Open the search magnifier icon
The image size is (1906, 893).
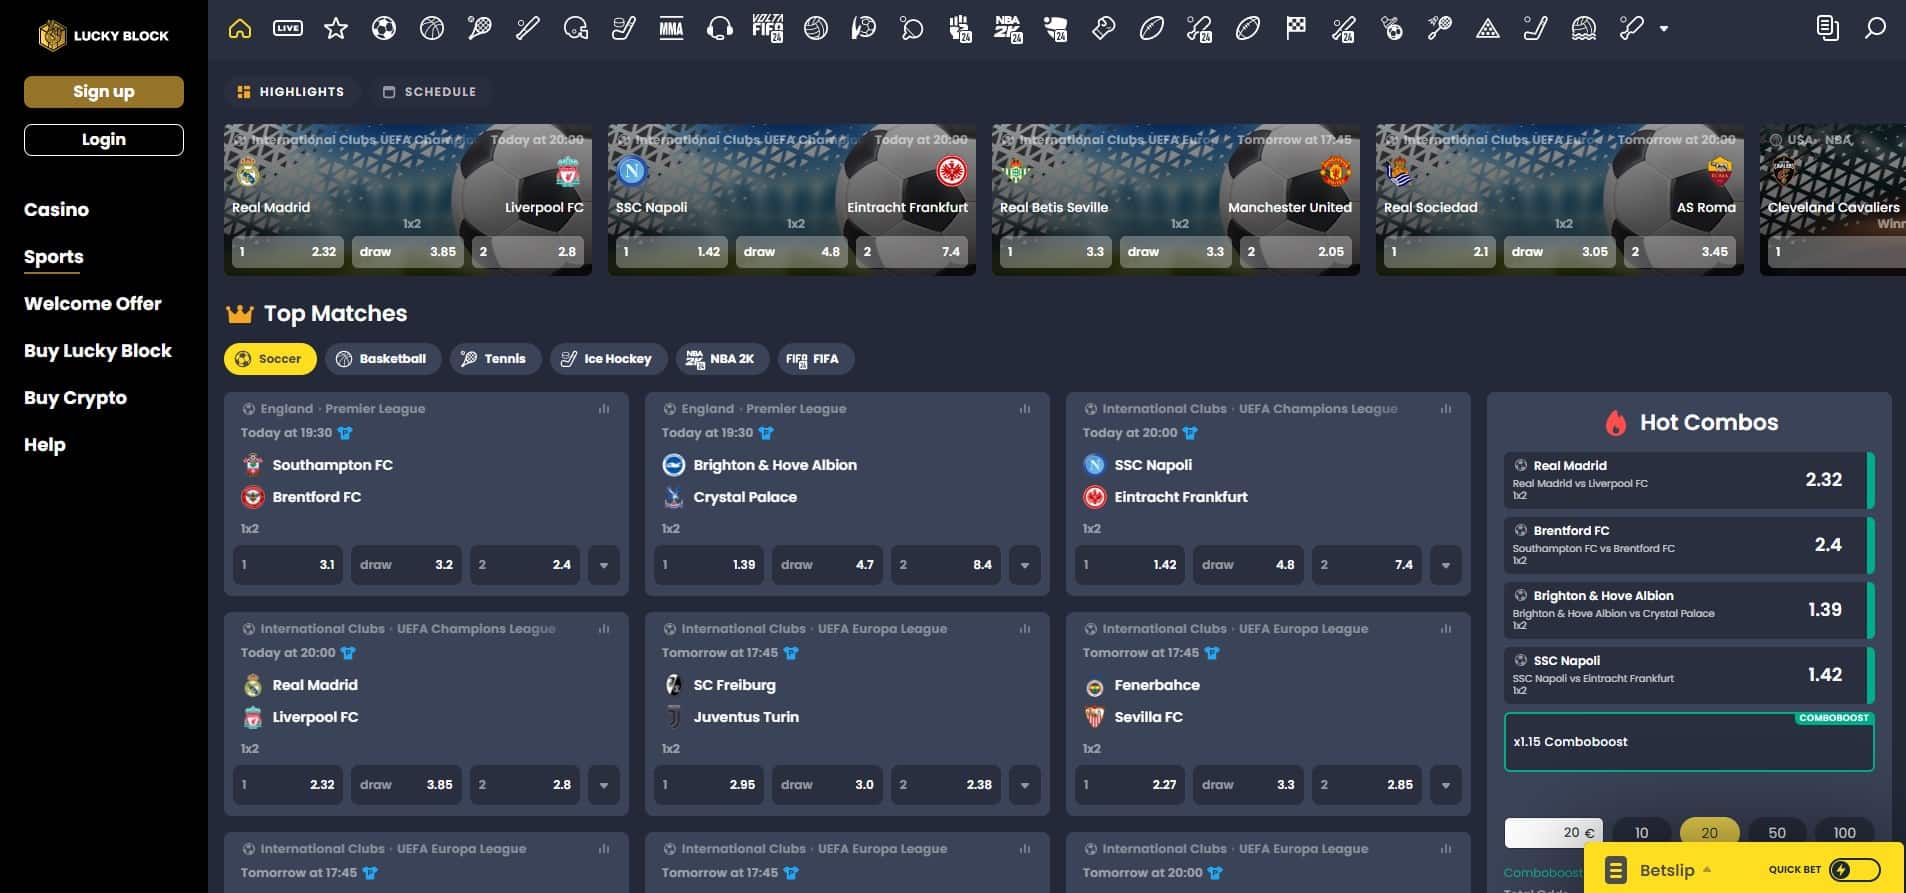point(1875,29)
